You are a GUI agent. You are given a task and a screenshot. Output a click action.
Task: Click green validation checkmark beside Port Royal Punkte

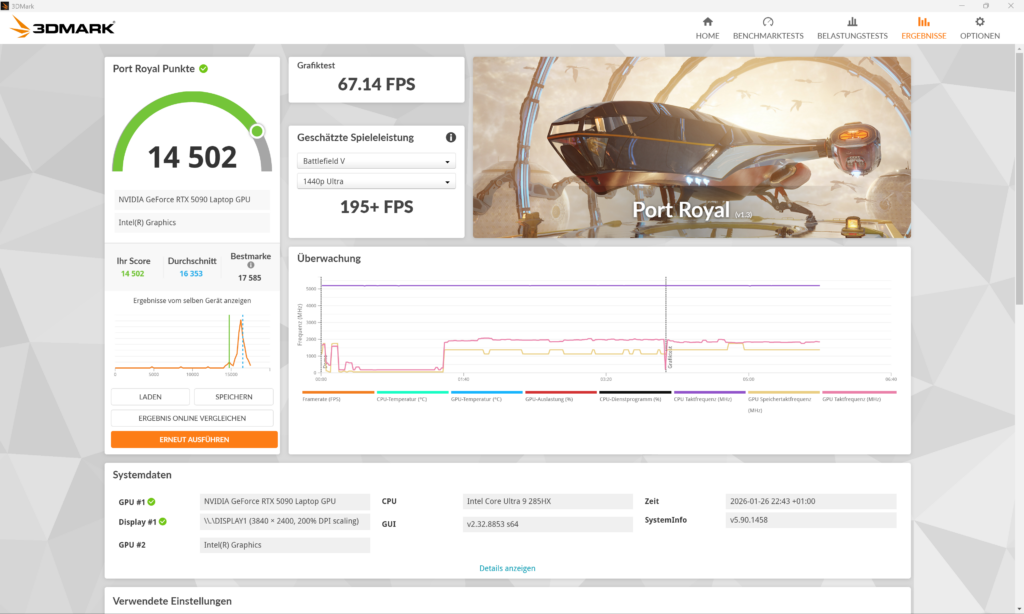point(203,69)
